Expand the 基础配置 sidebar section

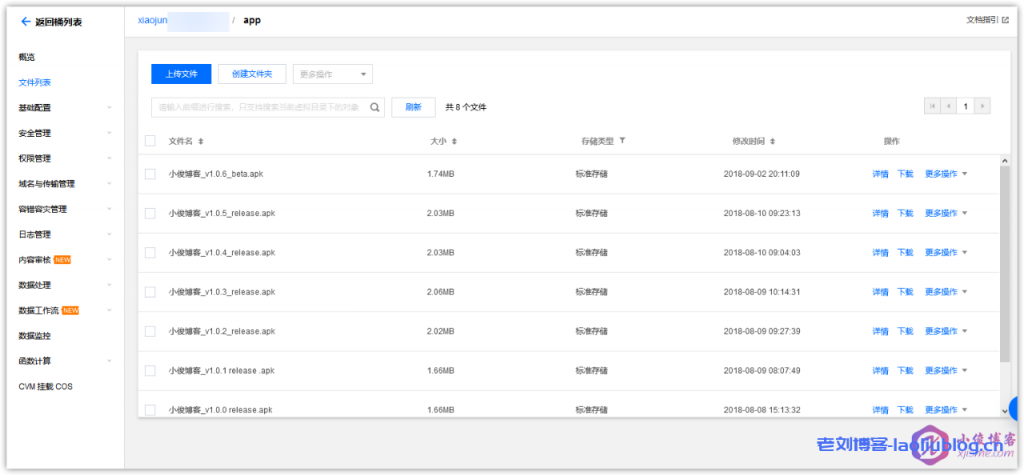click(60, 107)
